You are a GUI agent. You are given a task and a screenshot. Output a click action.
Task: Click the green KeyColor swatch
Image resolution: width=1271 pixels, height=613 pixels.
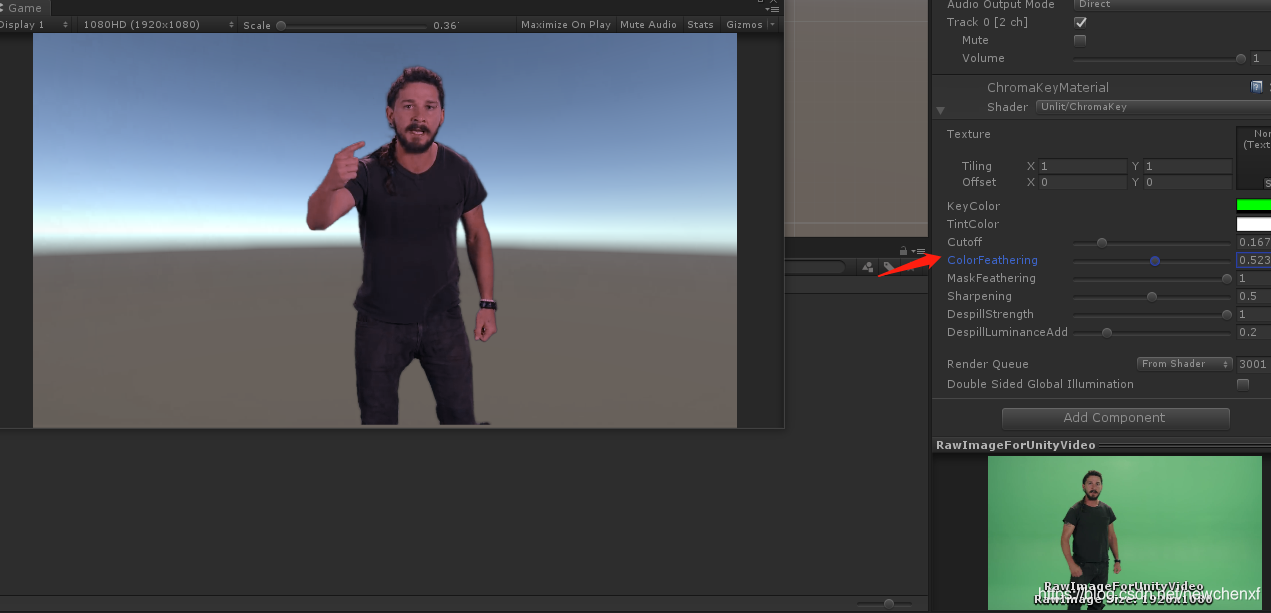[x=1254, y=205]
